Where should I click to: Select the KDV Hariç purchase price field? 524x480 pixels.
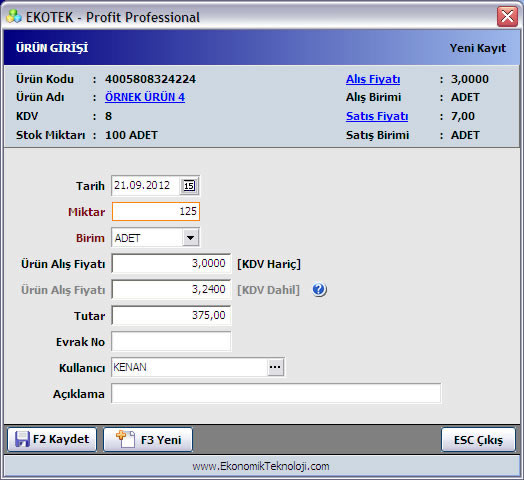point(171,263)
